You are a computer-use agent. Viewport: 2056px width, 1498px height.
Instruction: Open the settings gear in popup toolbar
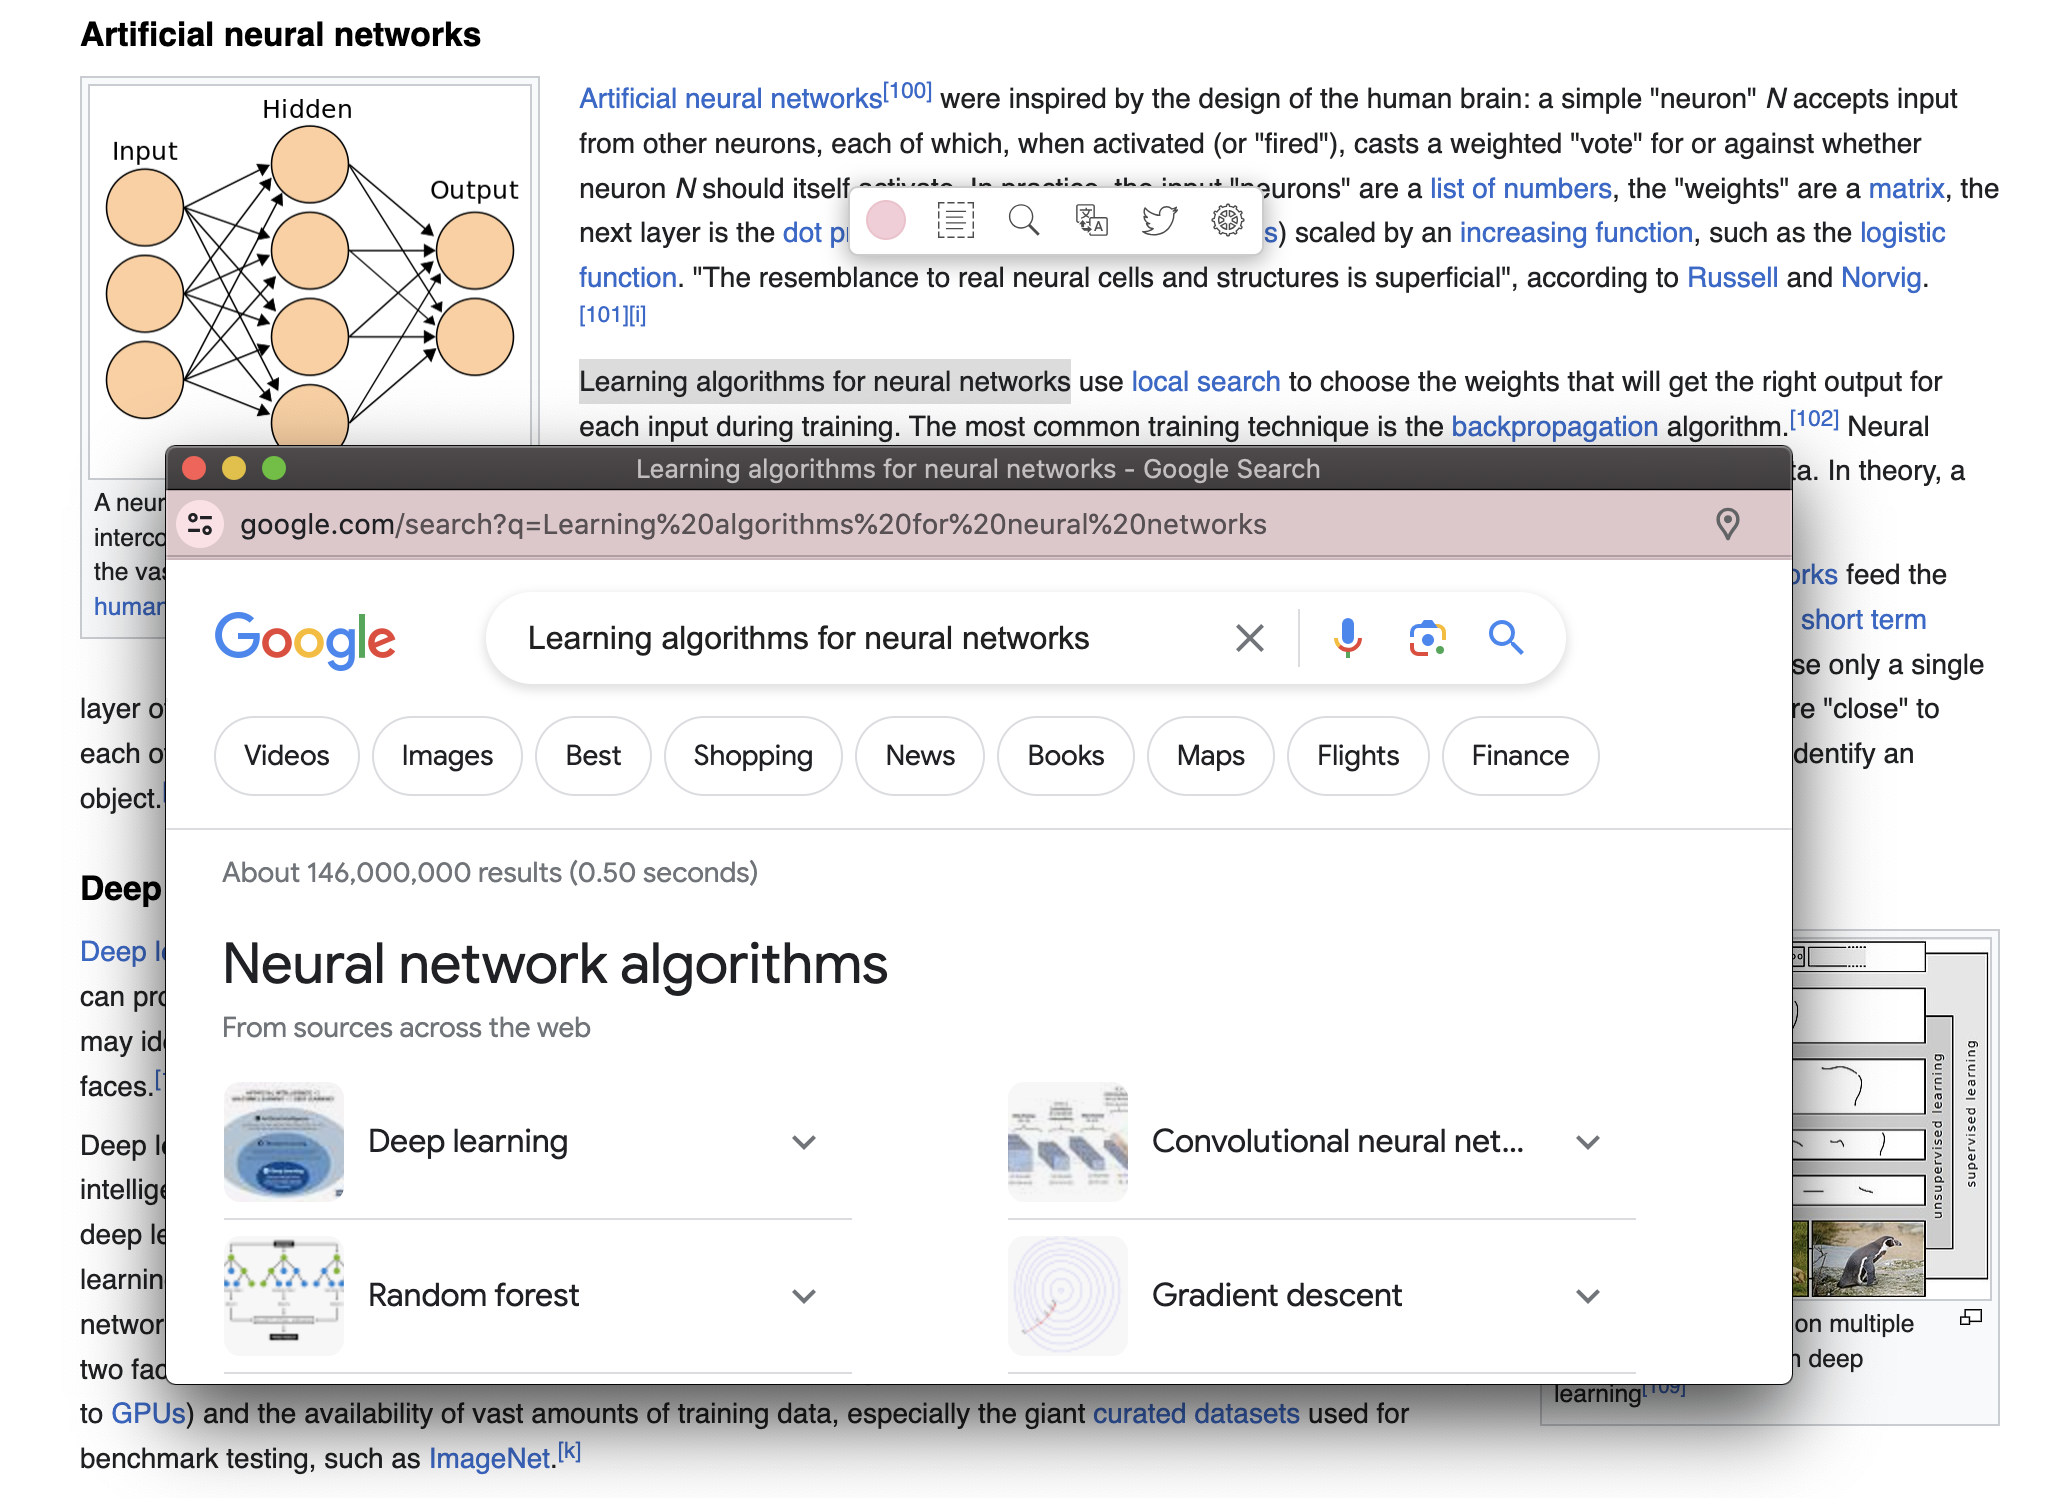click(1228, 220)
